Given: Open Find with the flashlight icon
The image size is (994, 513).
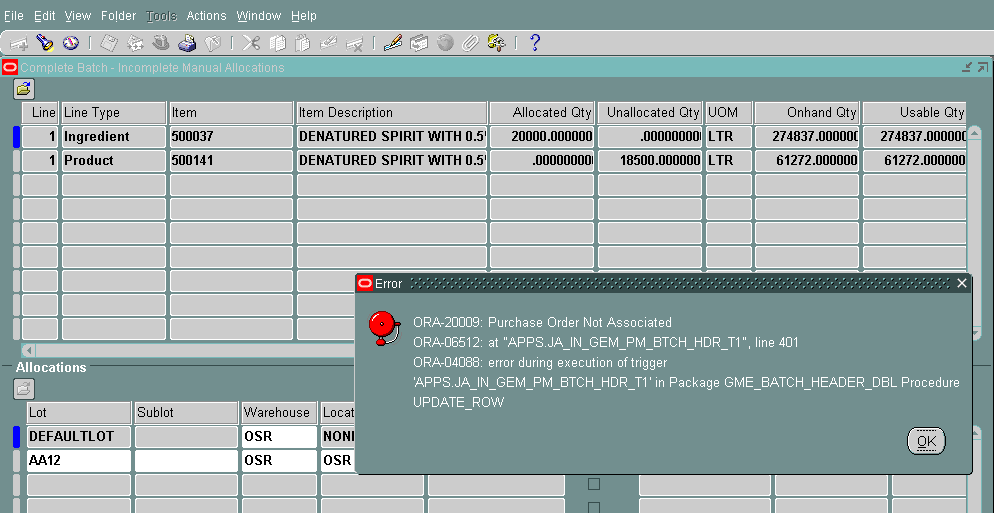Looking at the screenshot, I should pos(44,43).
